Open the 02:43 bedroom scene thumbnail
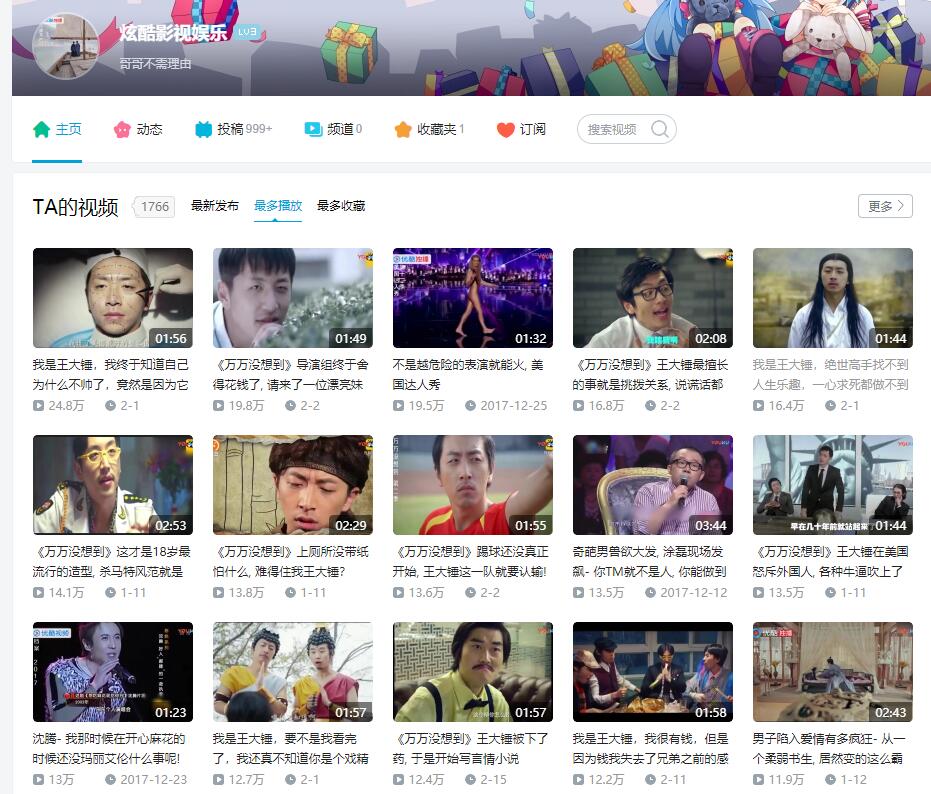The height and width of the screenshot is (794, 931). click(832, 672)
